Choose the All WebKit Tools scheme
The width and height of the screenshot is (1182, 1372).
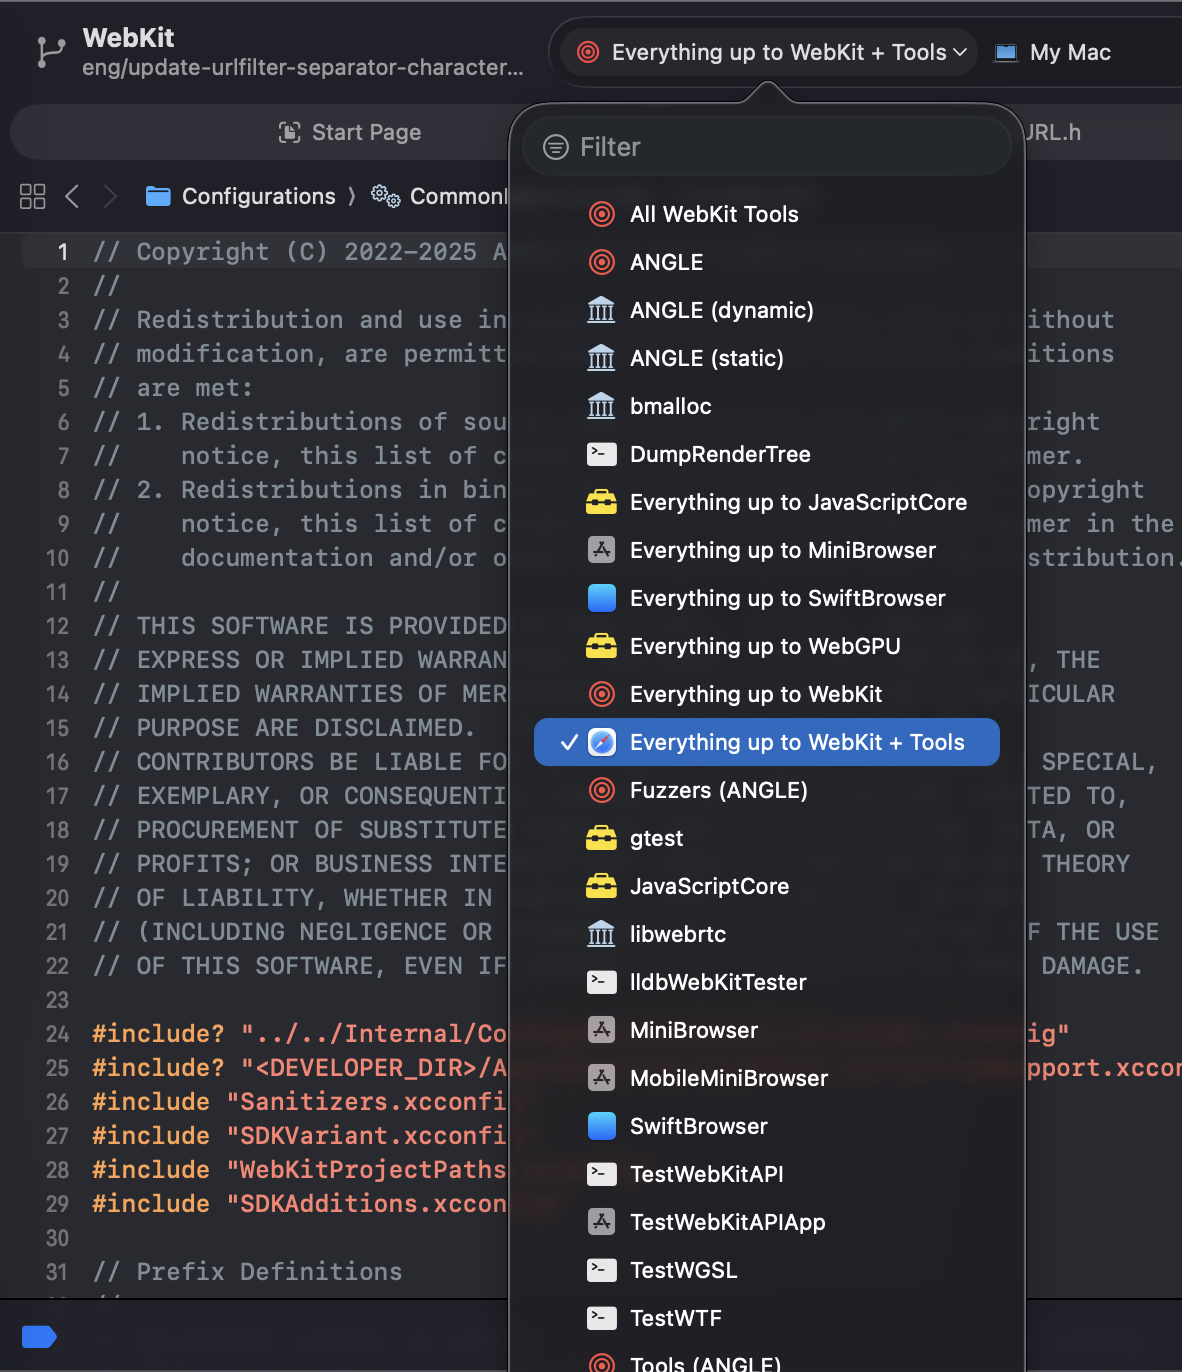[714, 214]
